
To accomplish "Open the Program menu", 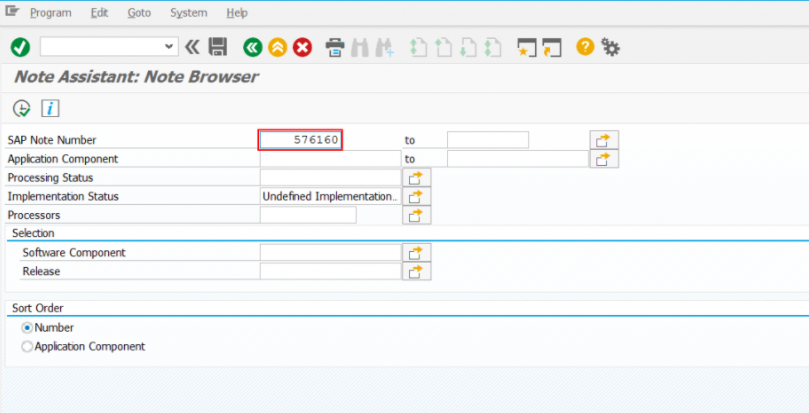I will click(51, 13).
